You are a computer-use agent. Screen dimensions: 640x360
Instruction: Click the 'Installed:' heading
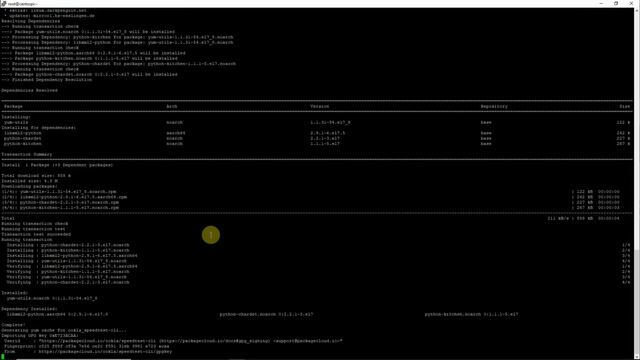[x=15, y=293]
